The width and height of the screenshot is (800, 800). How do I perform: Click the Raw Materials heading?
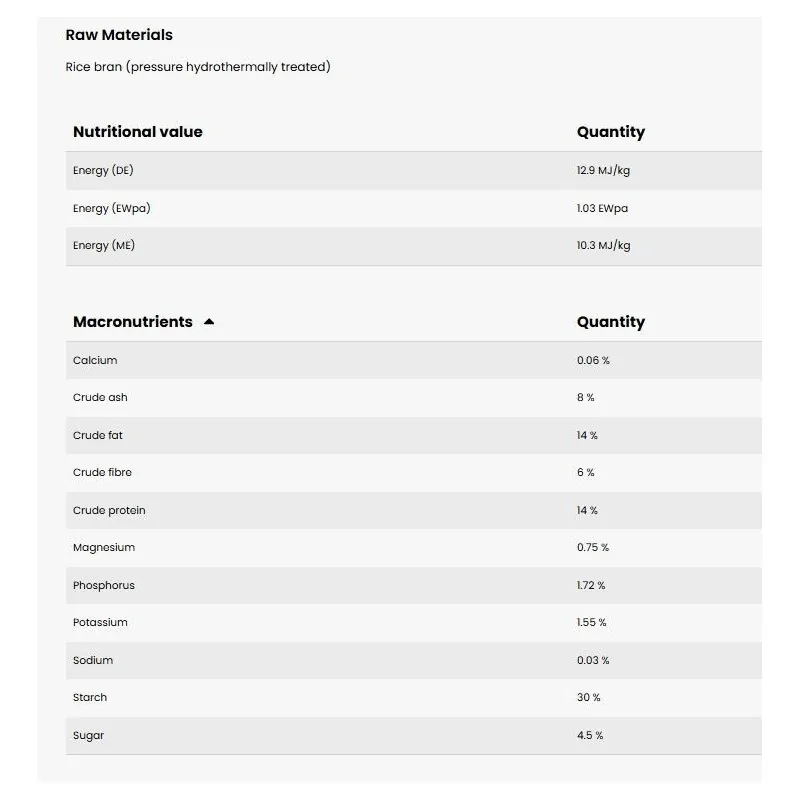pyautogui.click(x=119, y=35)
